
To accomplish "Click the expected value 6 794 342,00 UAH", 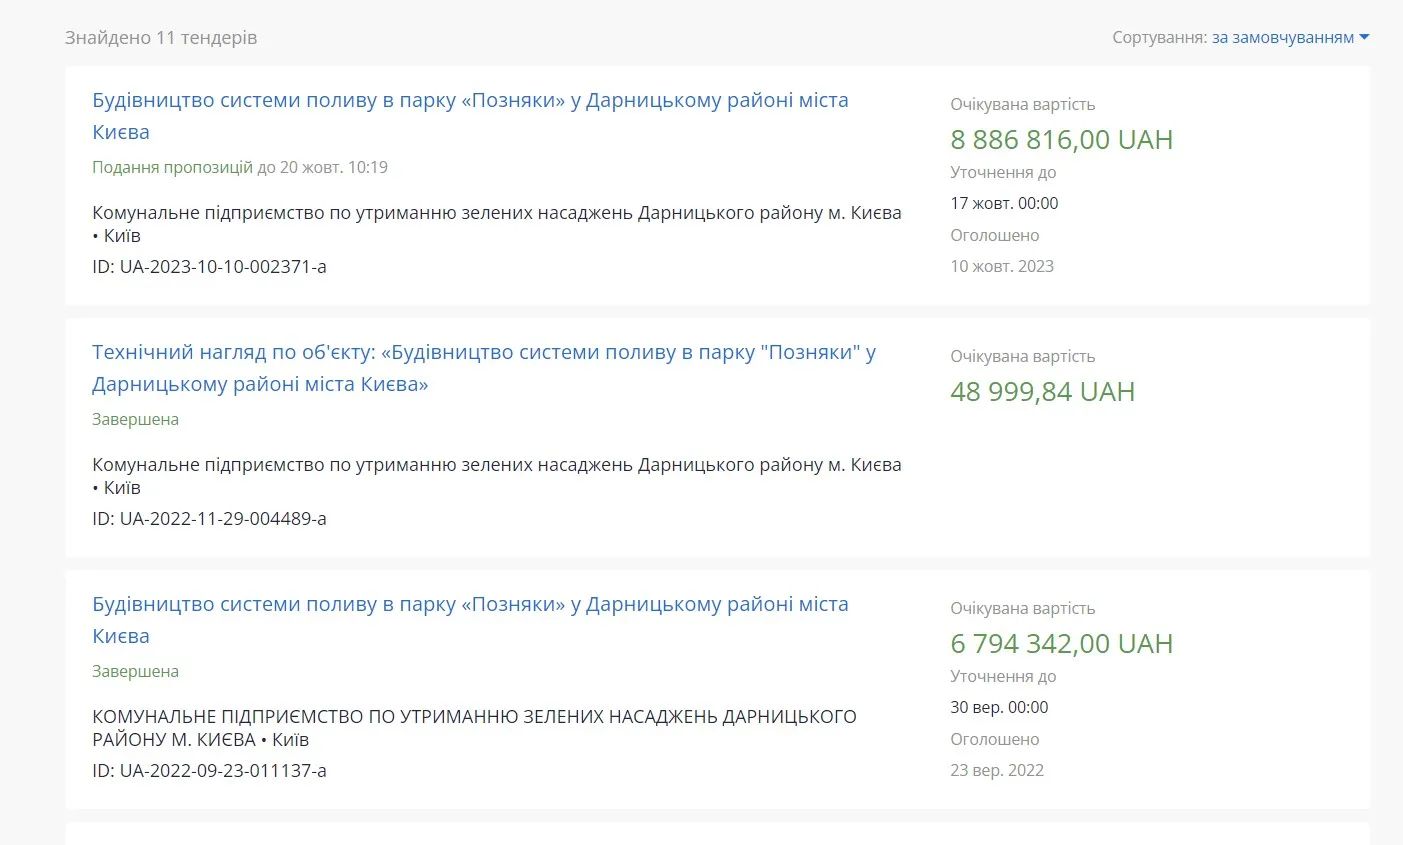I will point(1061,644).
